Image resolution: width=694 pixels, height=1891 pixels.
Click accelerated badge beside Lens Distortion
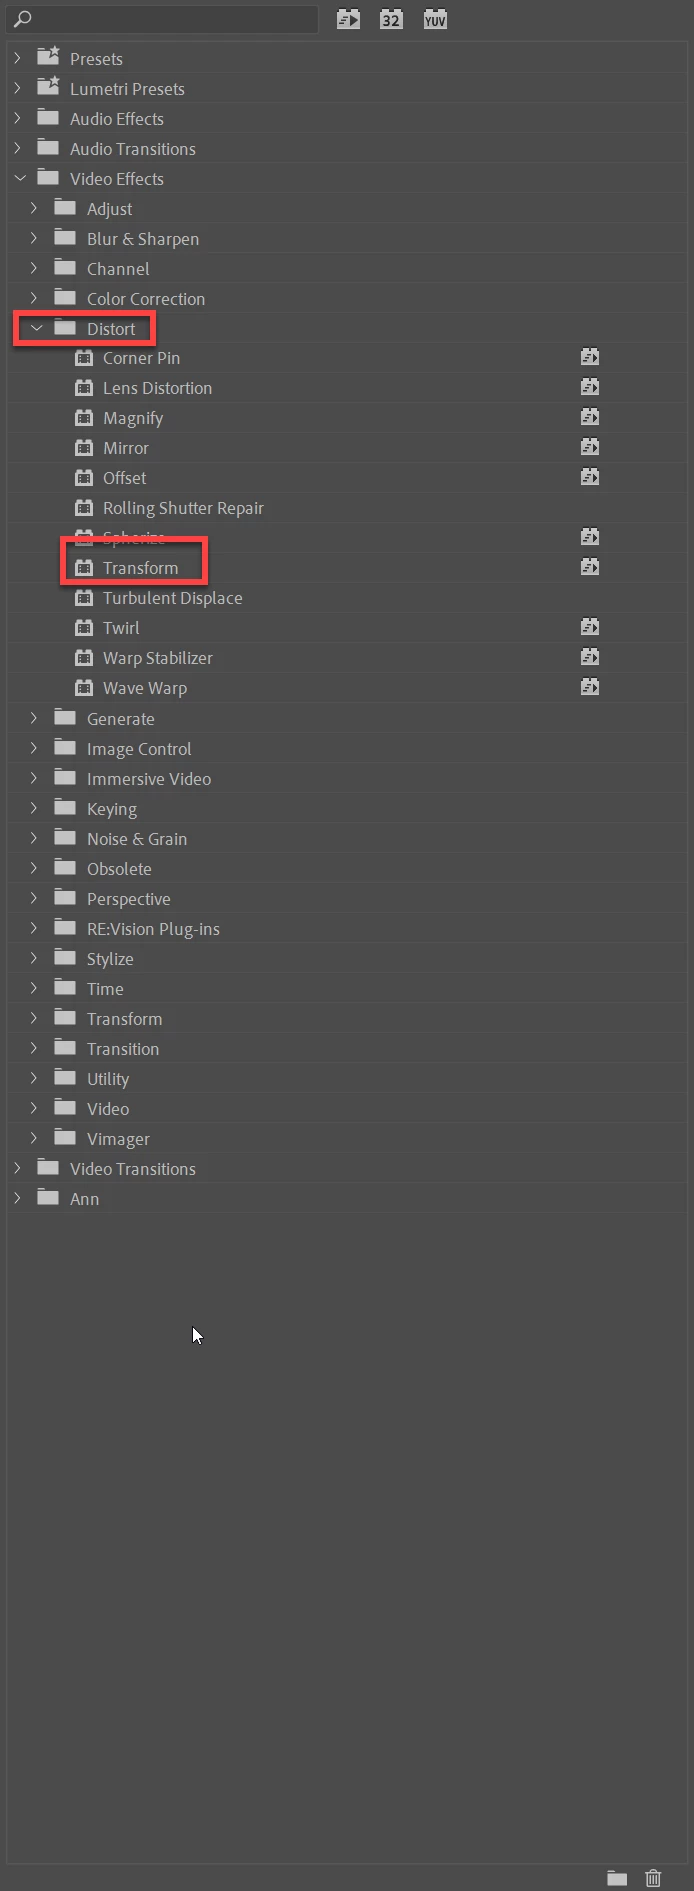(590, 387)
